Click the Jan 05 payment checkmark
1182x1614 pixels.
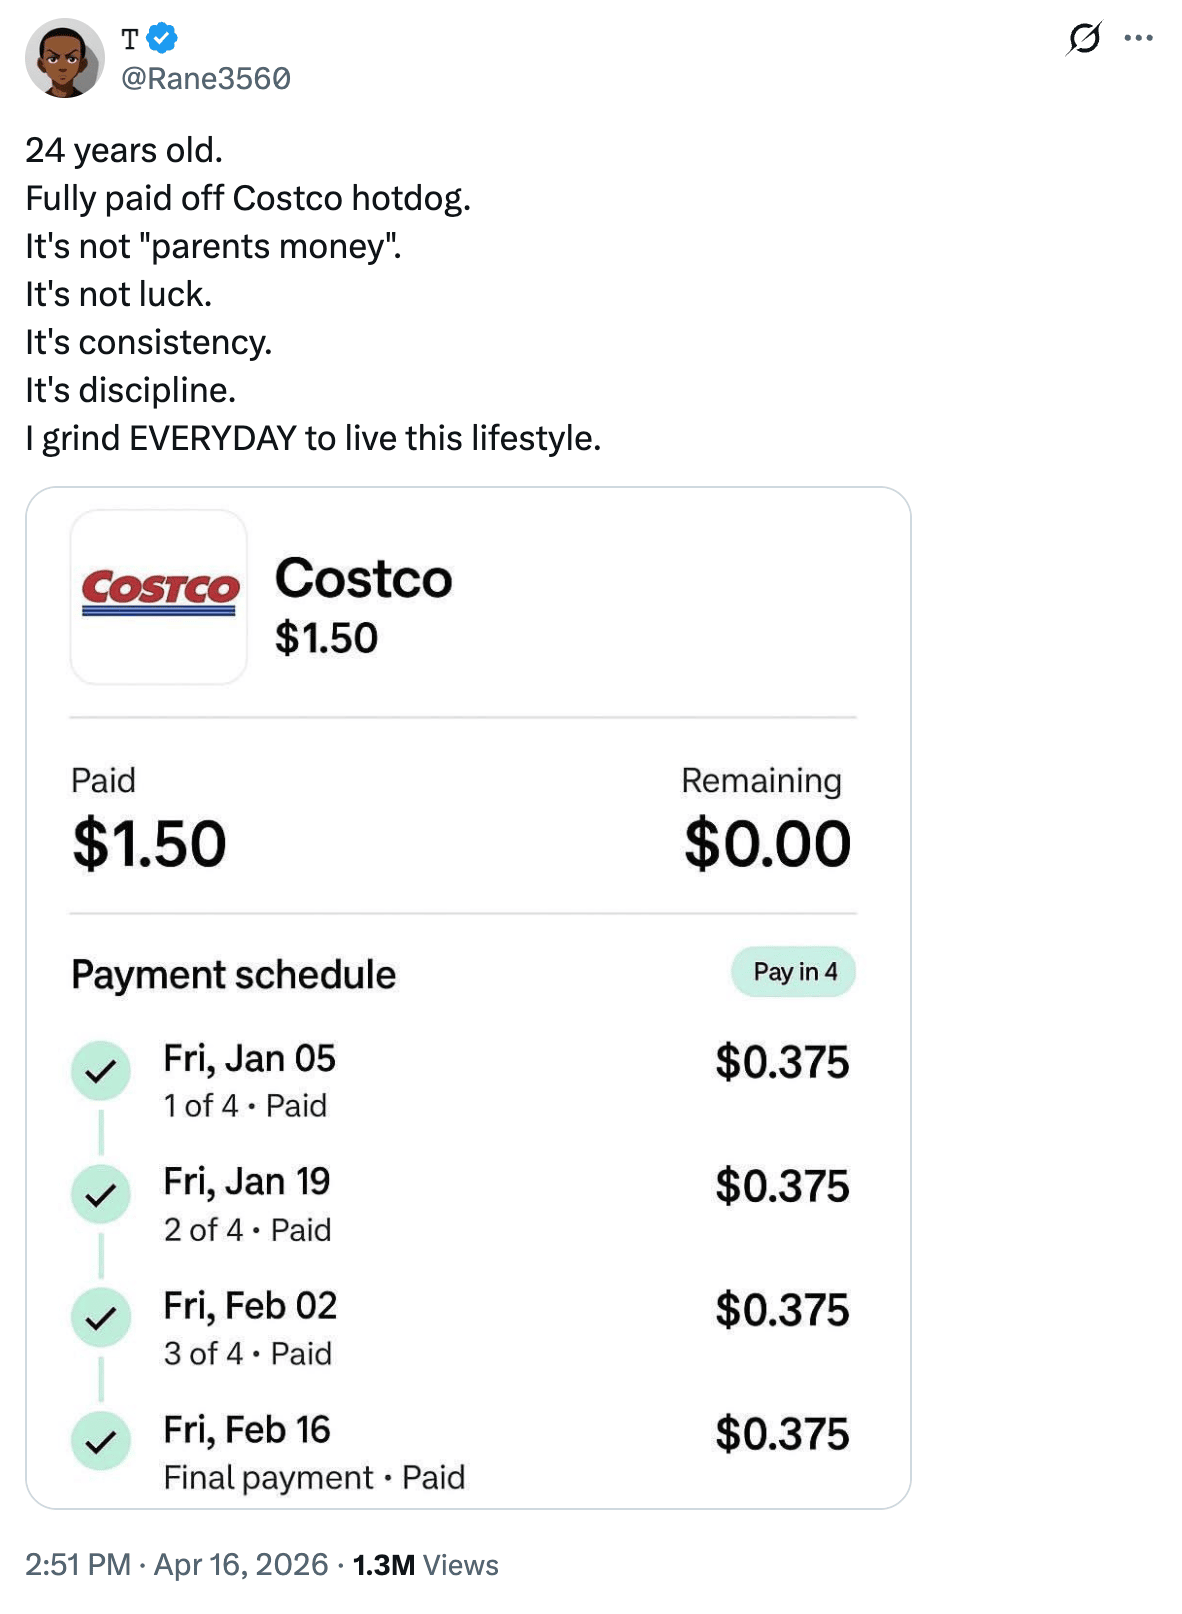101,1071
